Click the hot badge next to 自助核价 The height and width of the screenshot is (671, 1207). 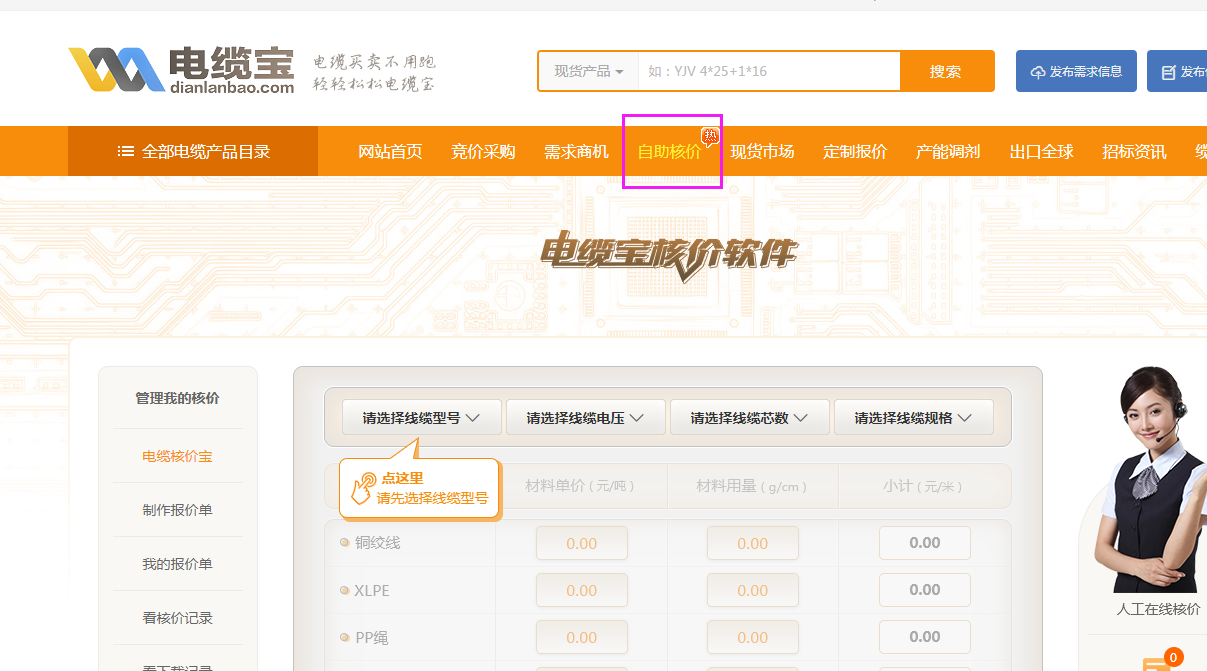pyautogui.click(x=710, y=136)
